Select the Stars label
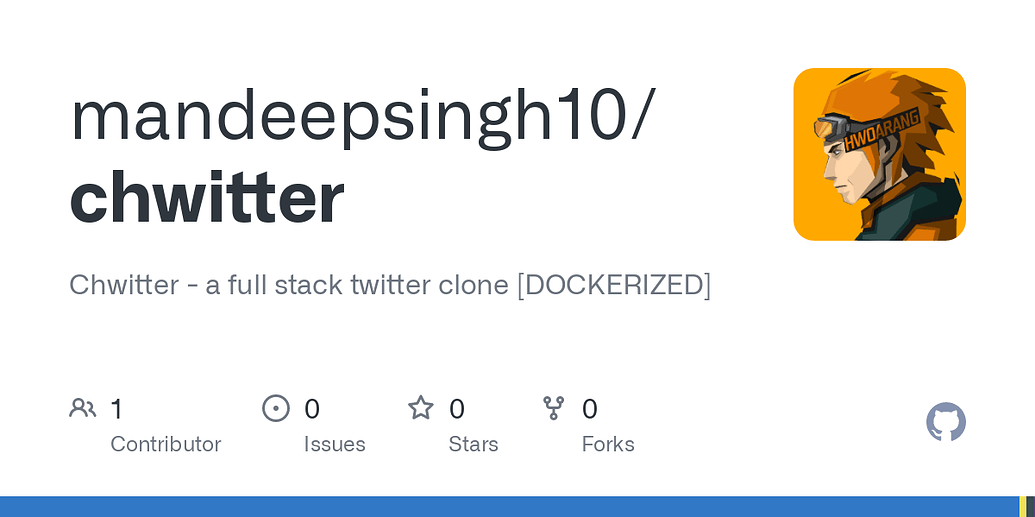This screenshot has width=1035, height=517. tap(473, 444)
